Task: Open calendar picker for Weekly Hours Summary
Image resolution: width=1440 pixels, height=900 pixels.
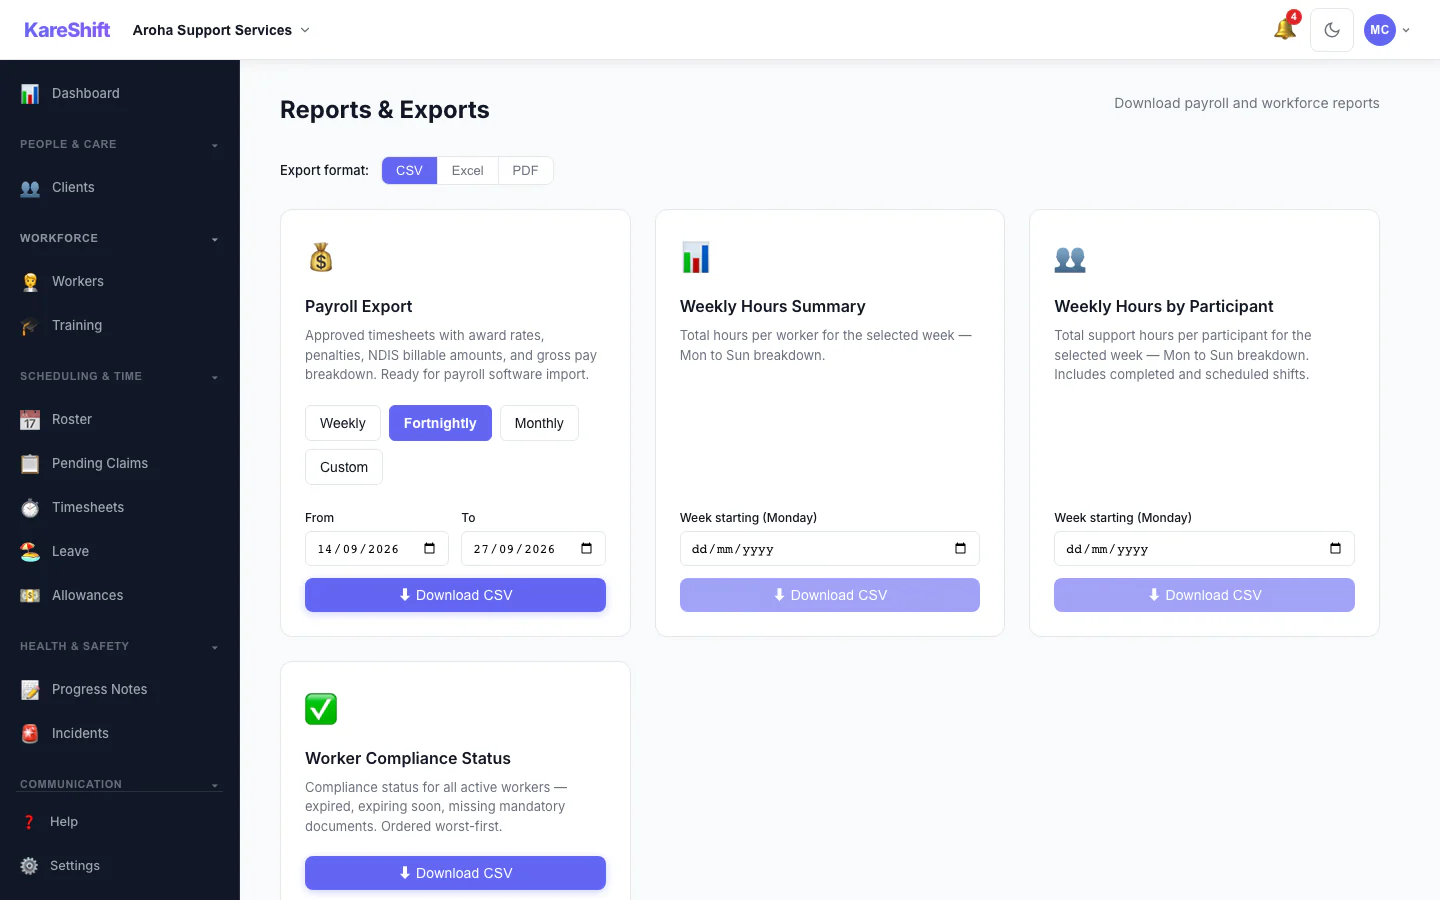Action: point(961,548)
